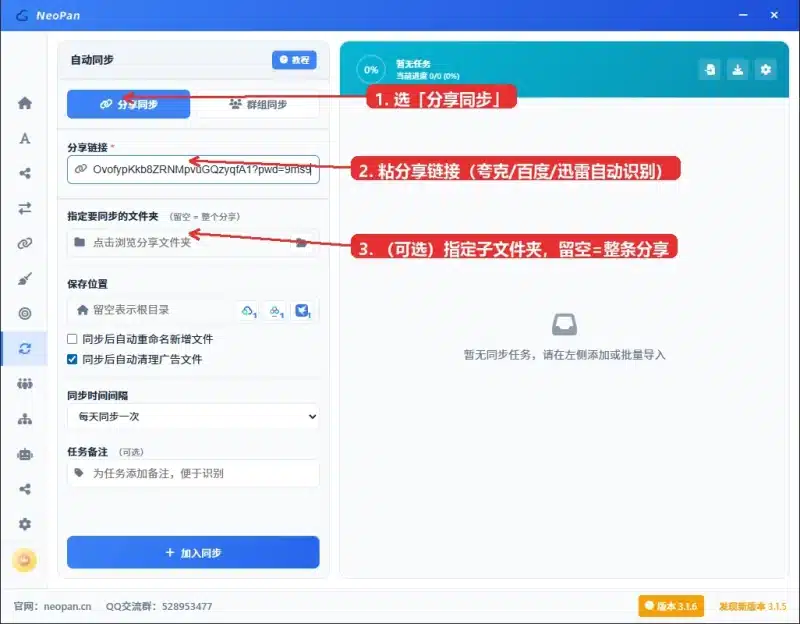Click the file import icon in task header

(x=710, y=70)
